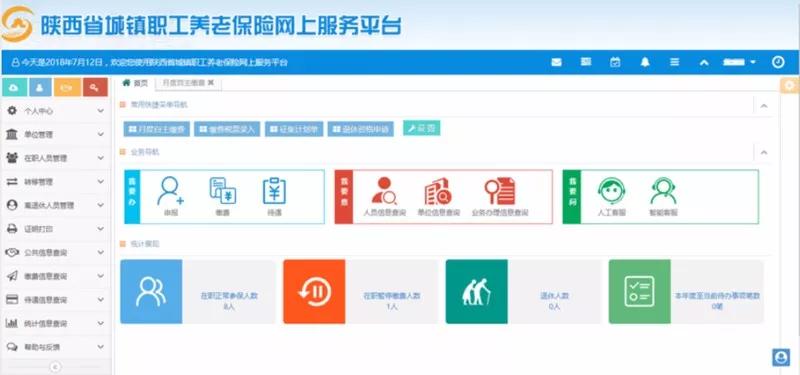Open the orange gear settings tab at the right edge

pyautogui.click(x=790, y=86)
